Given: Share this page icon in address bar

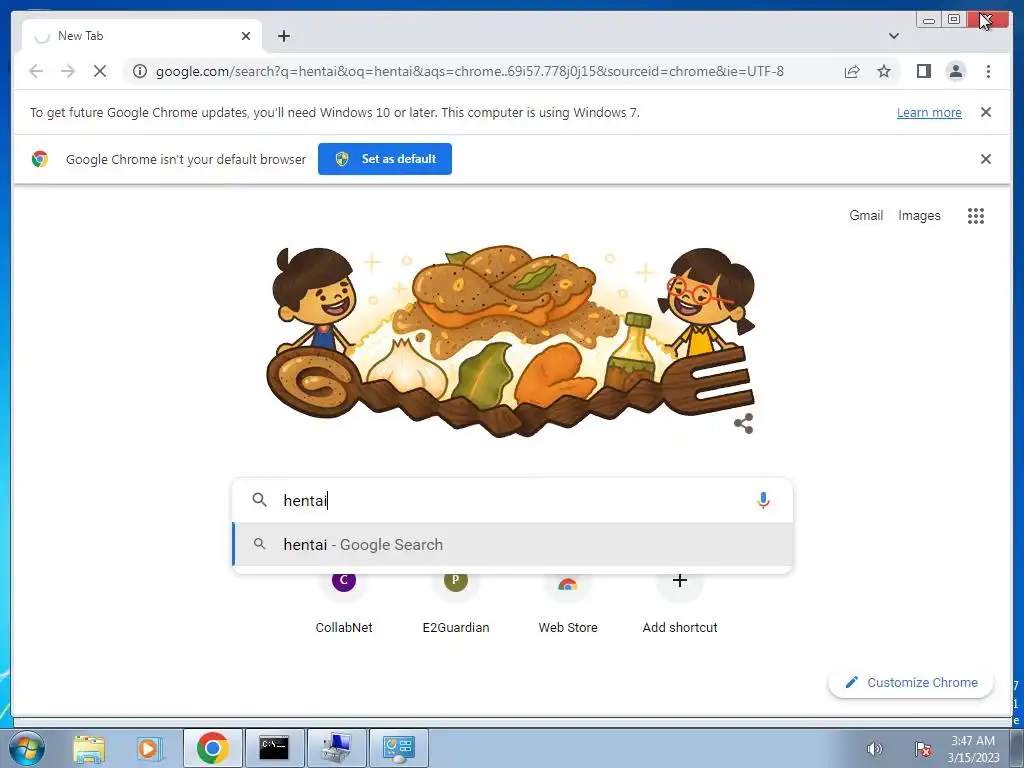Looking at the screenshot, I should 852,71.
